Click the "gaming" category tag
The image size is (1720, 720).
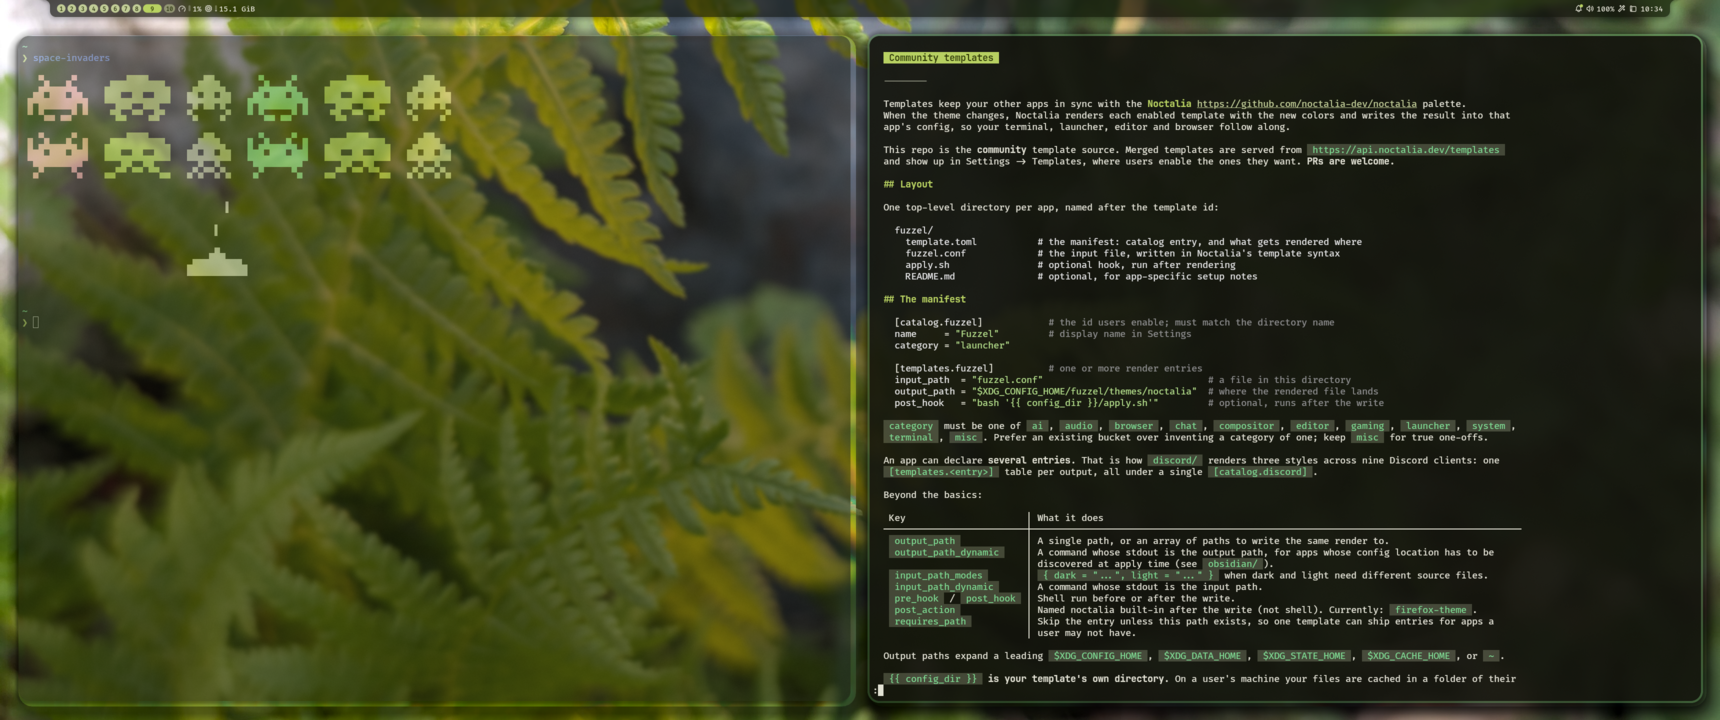1367,426
